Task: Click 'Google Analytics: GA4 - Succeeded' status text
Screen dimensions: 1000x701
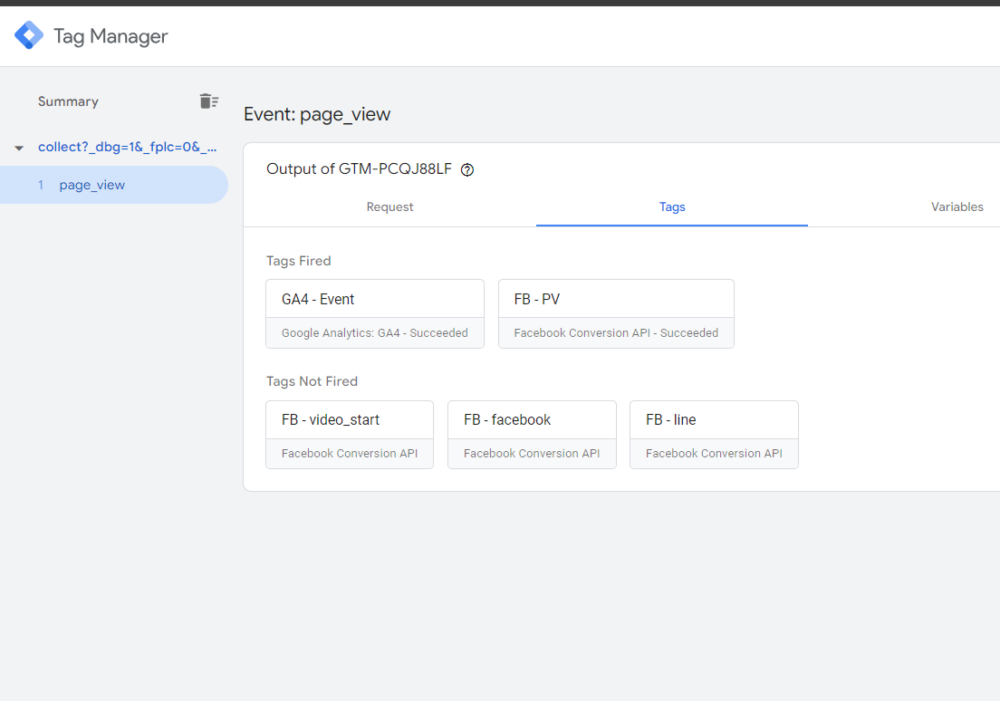Action: point(375,333)
